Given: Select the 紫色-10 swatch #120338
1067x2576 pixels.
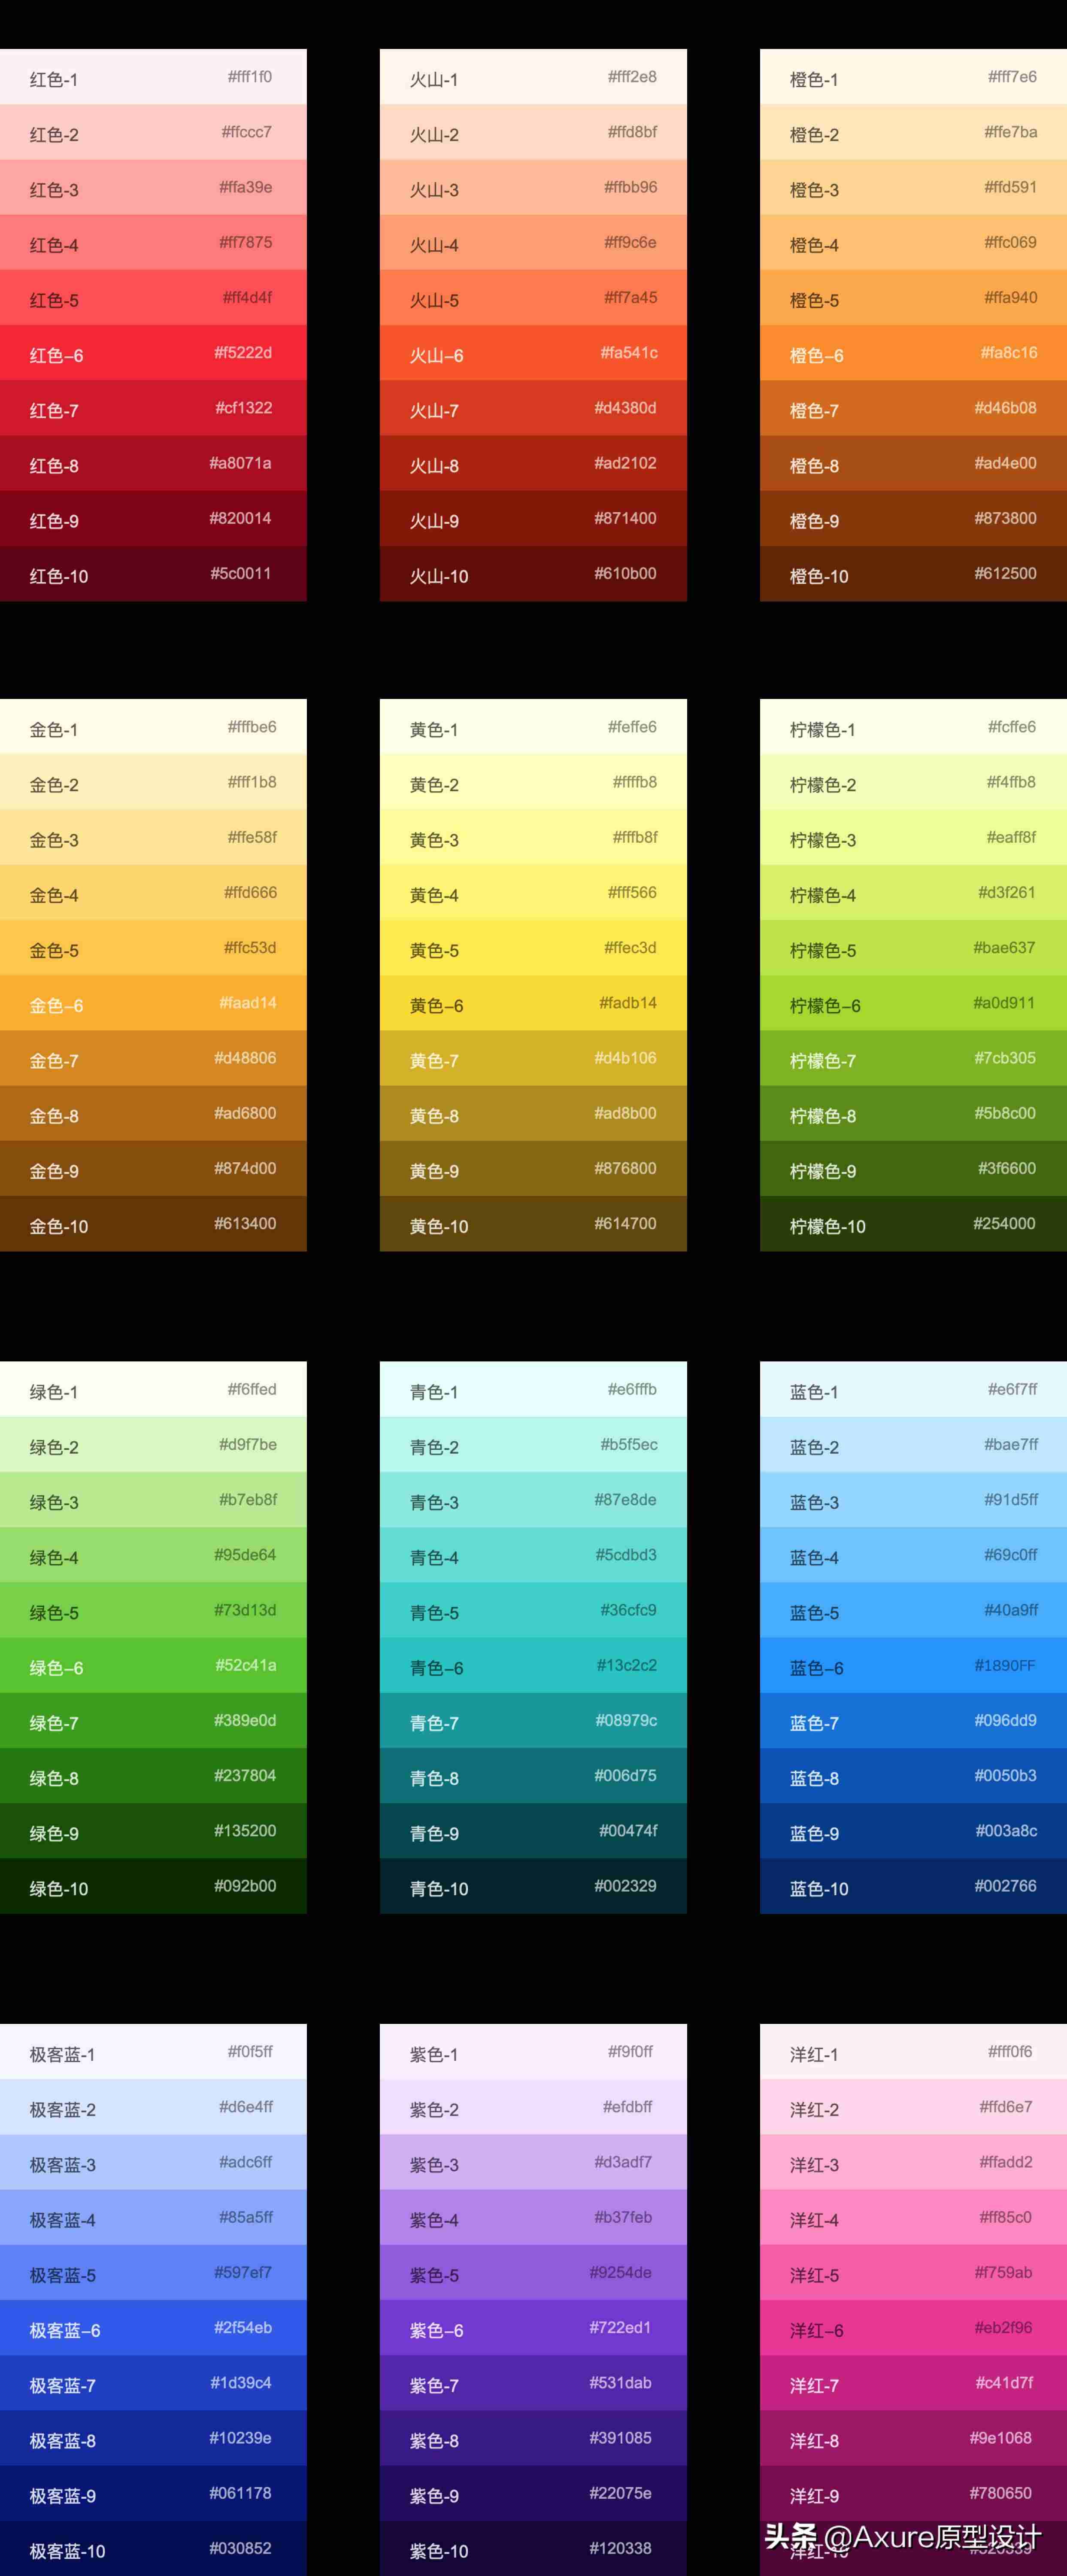Looking at the screenshot, I should [533, 2548].
